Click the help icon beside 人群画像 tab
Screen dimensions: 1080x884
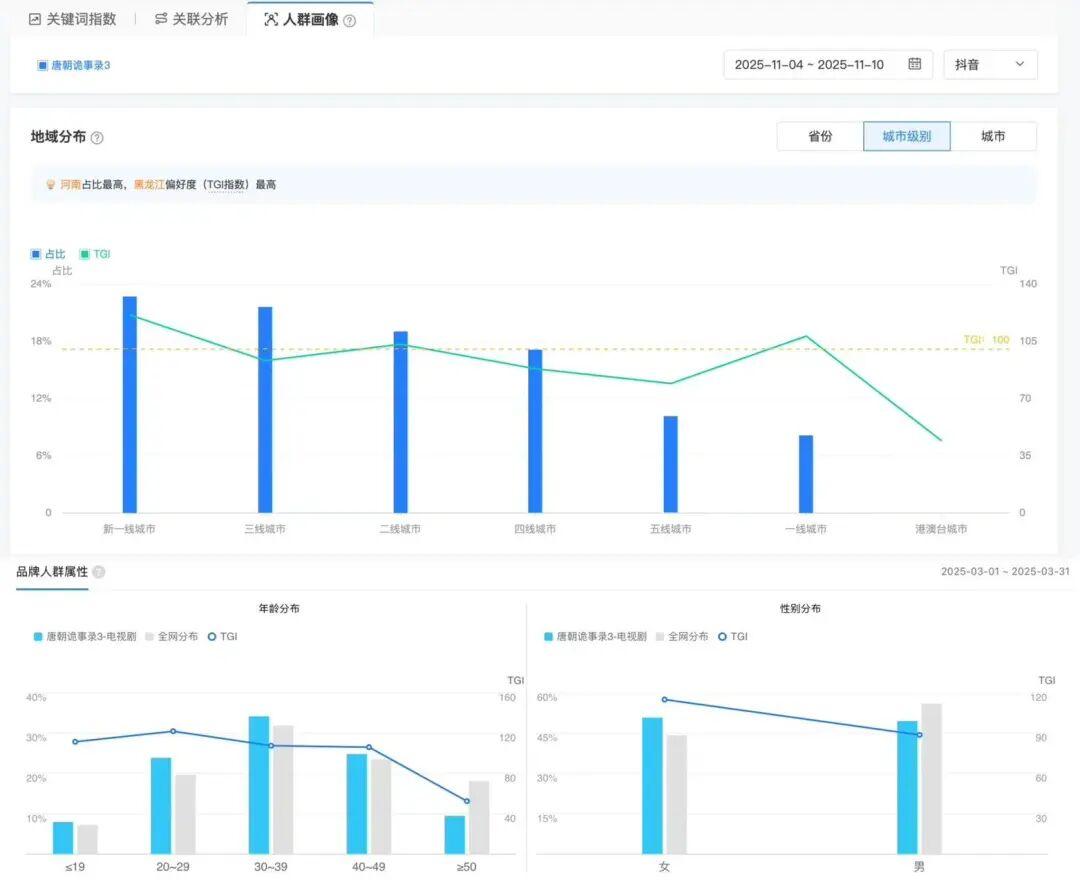click(x=349, y=20)
